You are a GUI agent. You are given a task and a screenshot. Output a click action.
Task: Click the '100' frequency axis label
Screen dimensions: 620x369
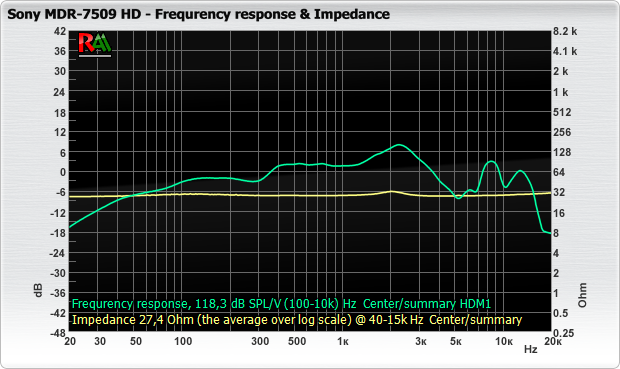click(x=183, y=341)
